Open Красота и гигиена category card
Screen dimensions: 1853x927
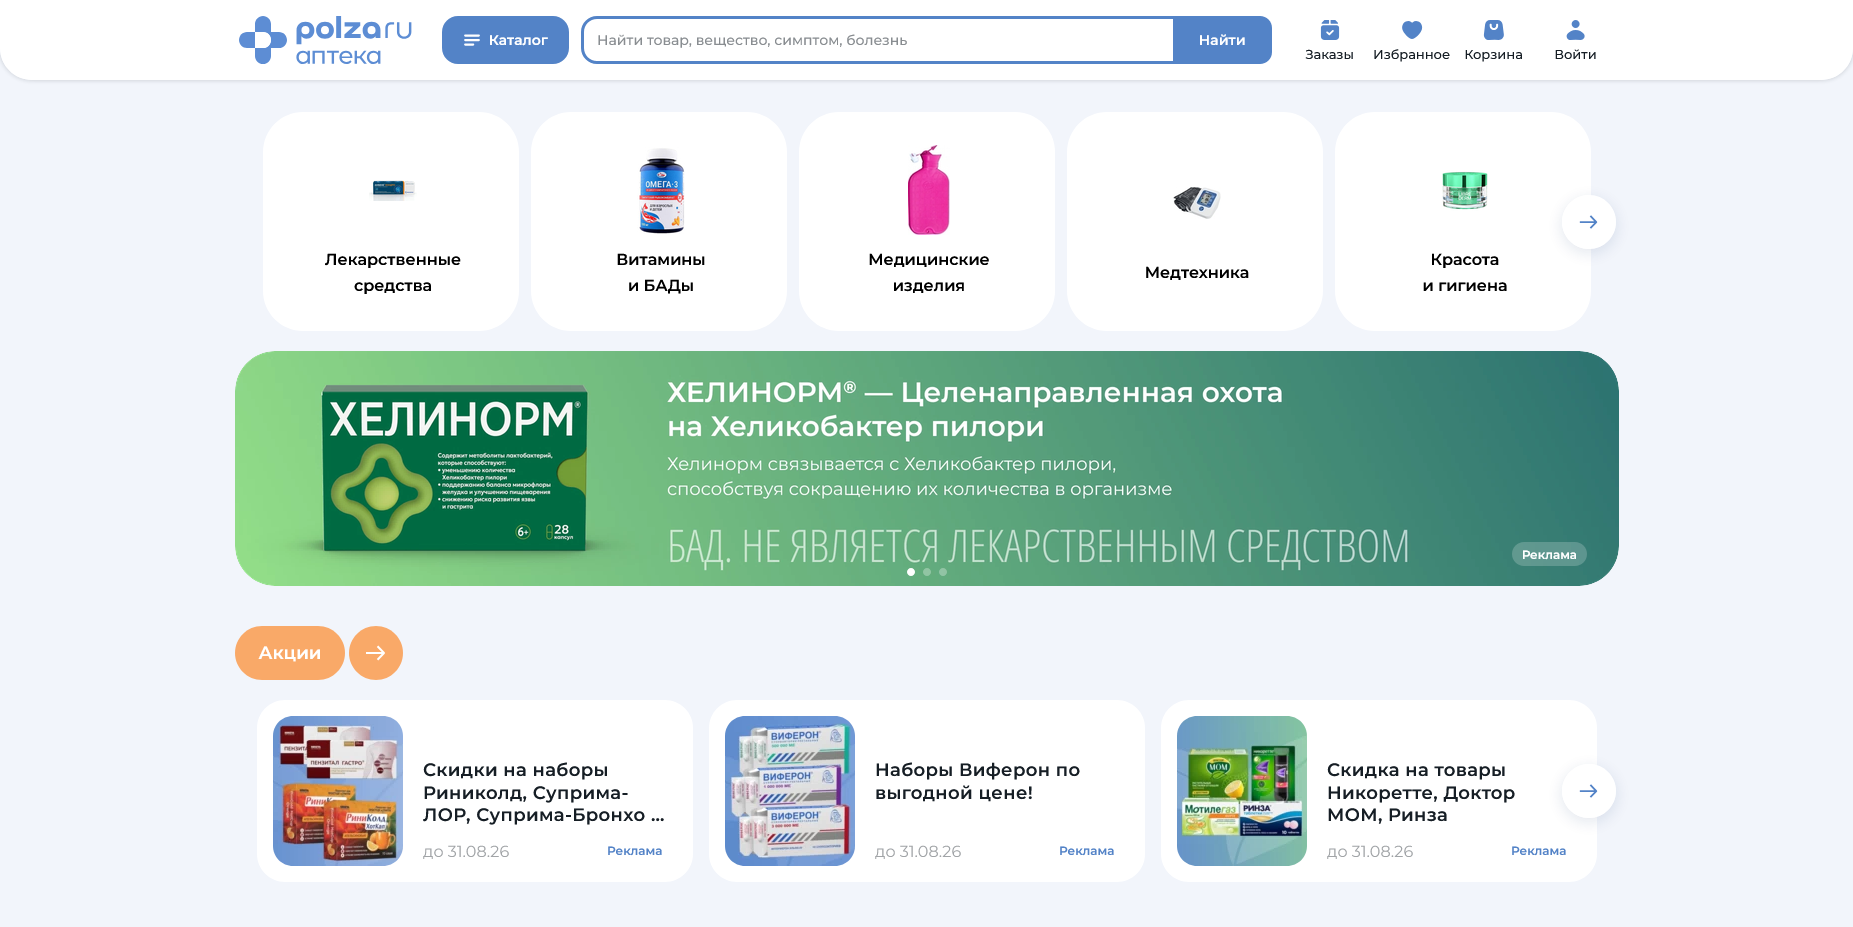pos(1463,221)
